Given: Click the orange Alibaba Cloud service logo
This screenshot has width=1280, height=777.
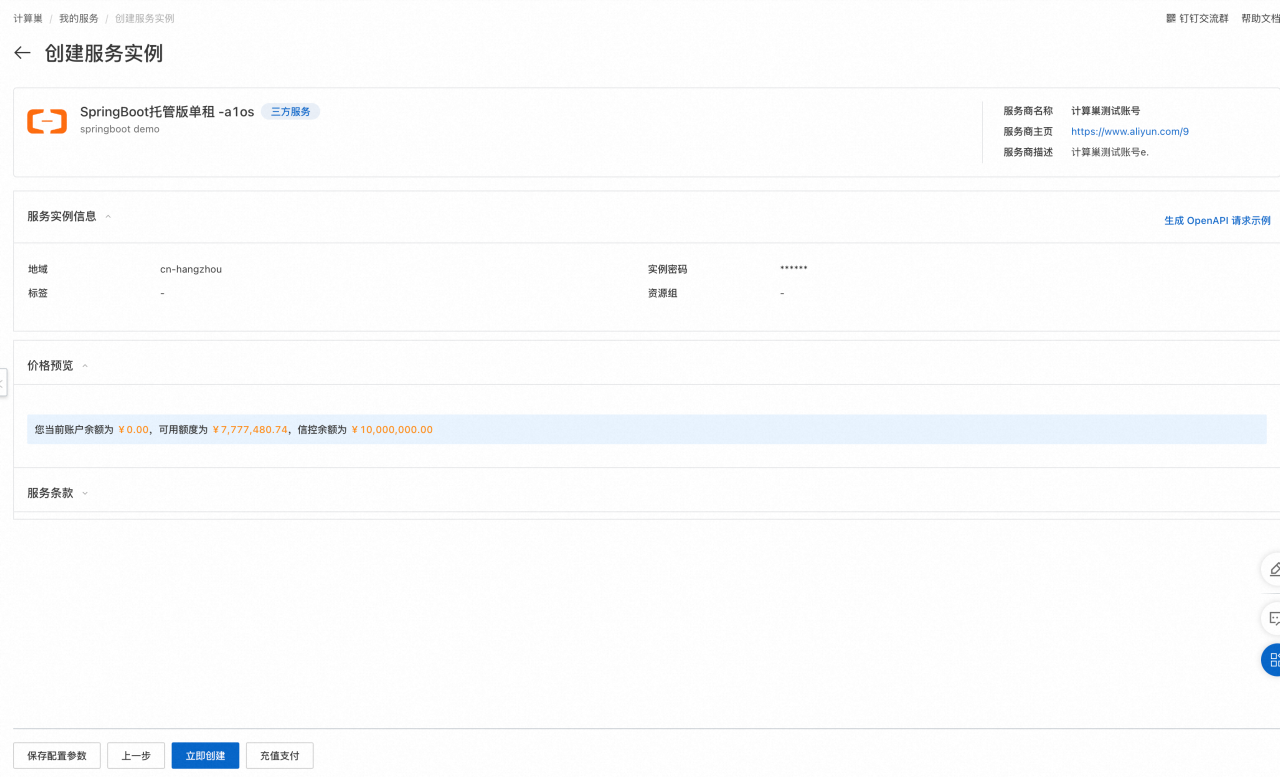Looking at the screenshot, I should (47, 121).
